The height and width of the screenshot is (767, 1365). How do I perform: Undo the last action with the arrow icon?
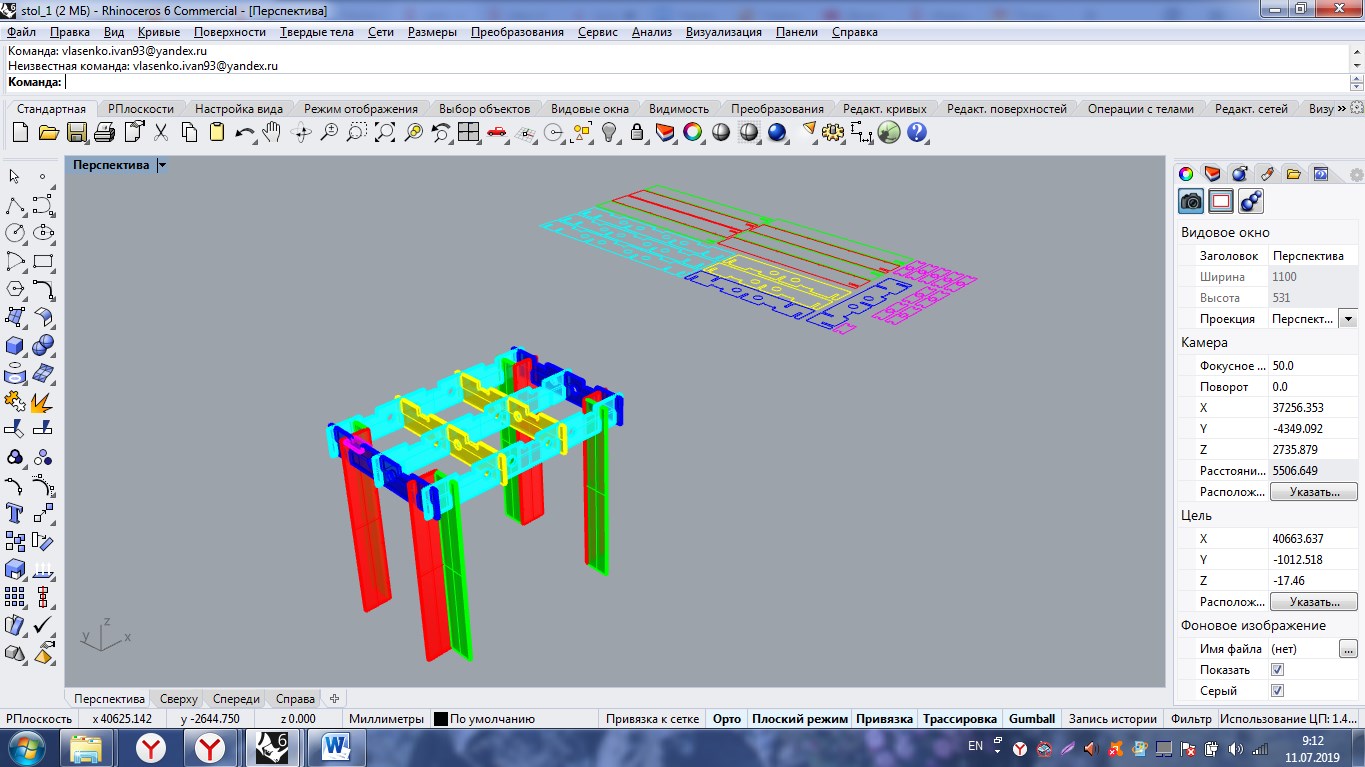click(245, 132)
